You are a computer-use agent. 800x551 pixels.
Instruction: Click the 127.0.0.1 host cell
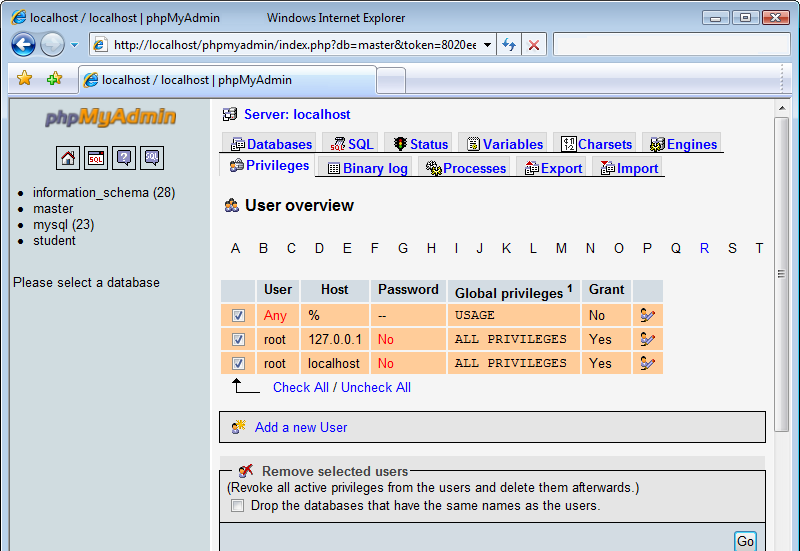coord(335,339)
